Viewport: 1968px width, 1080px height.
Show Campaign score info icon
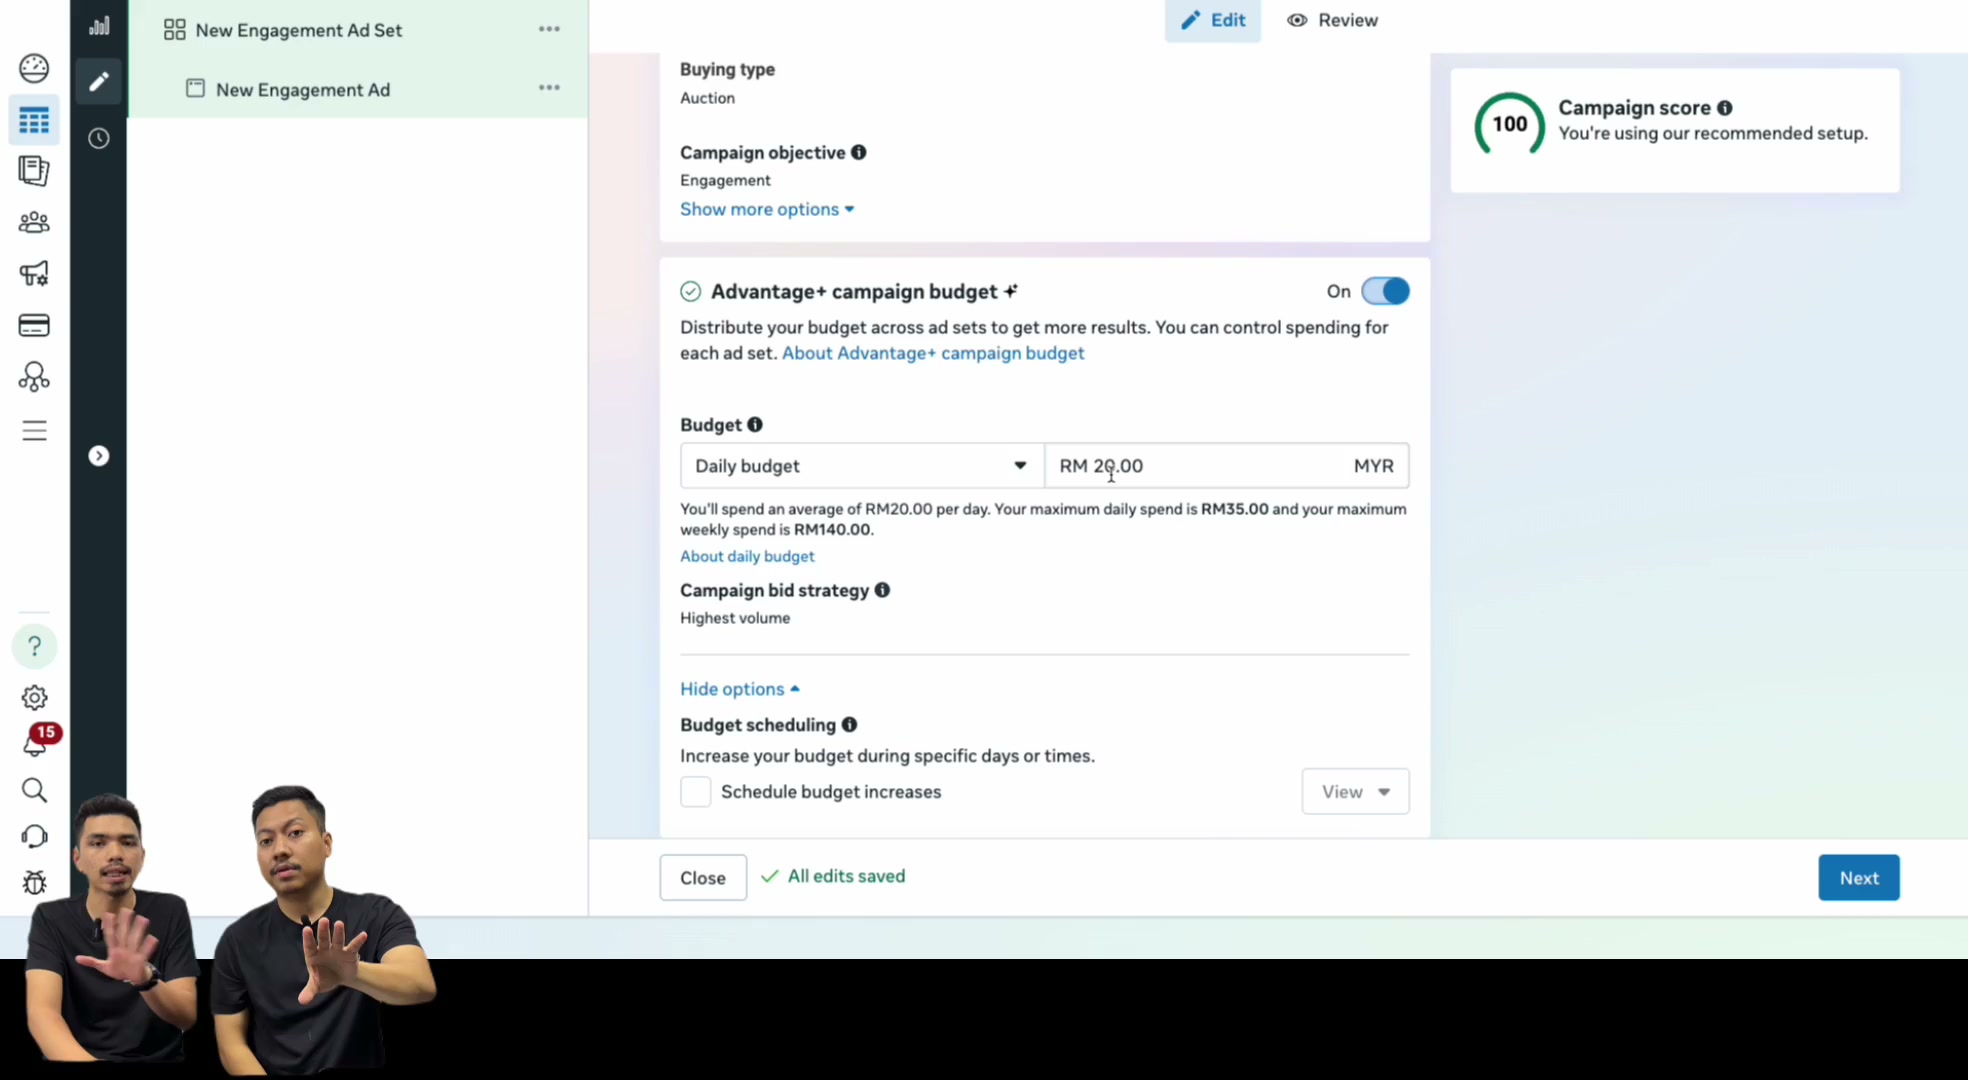(1724, 108)
